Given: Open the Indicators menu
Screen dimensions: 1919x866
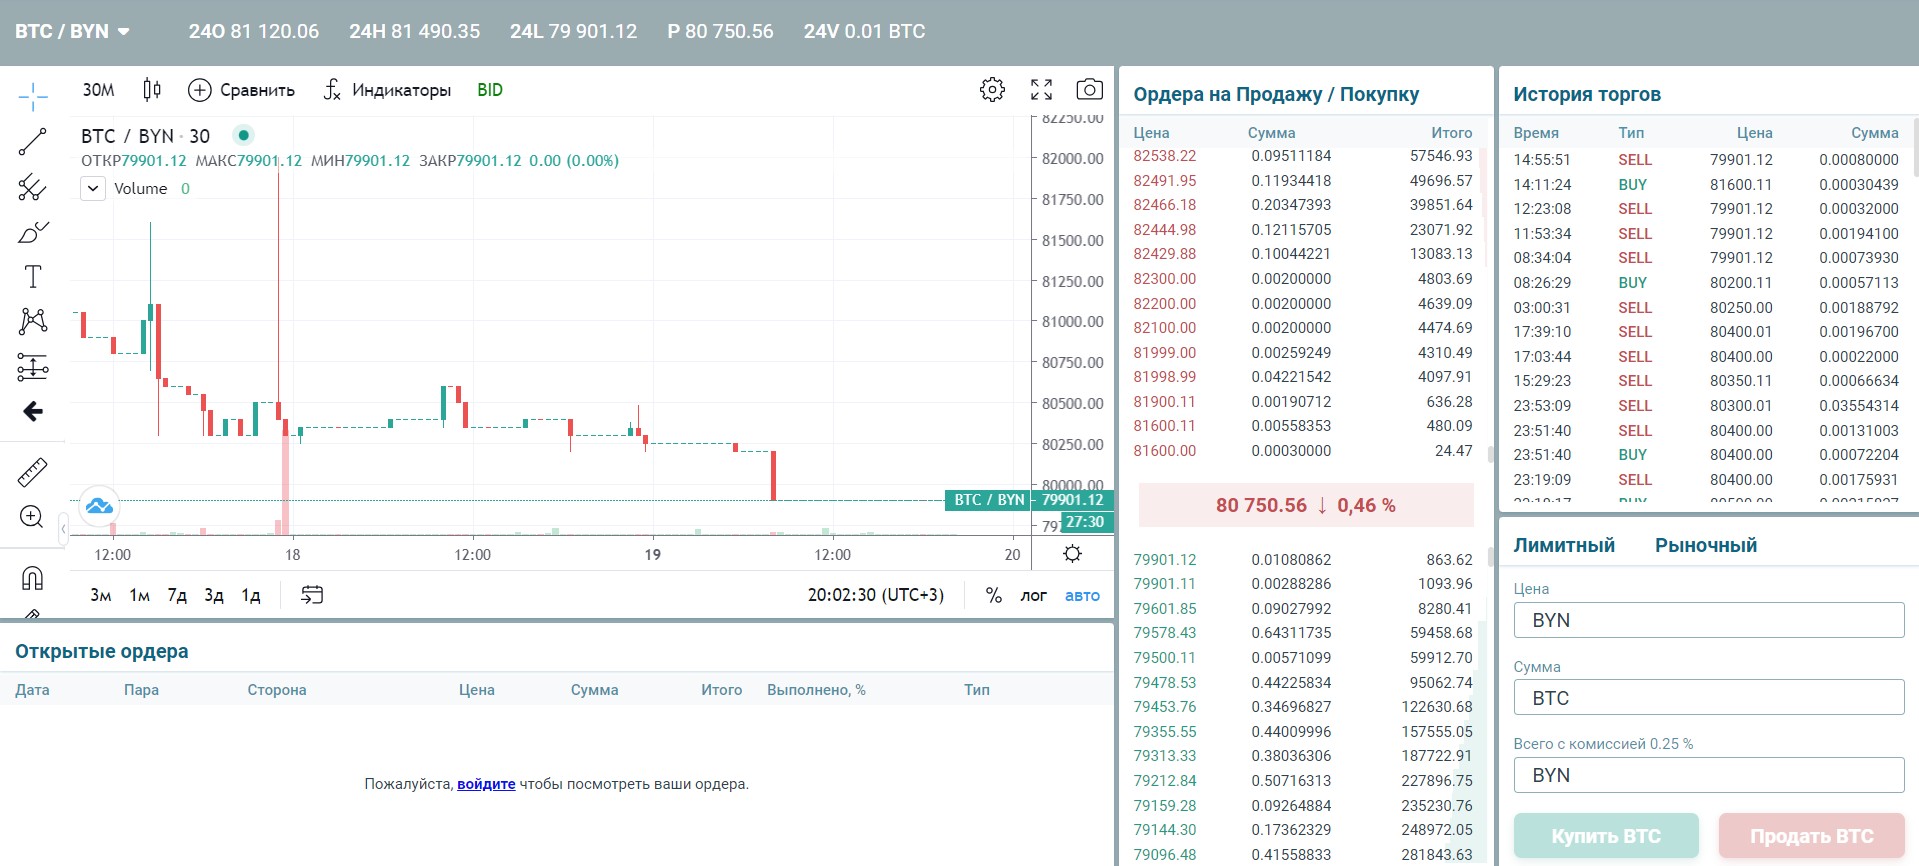Looking at the screenshot, I should pos(387,90).
